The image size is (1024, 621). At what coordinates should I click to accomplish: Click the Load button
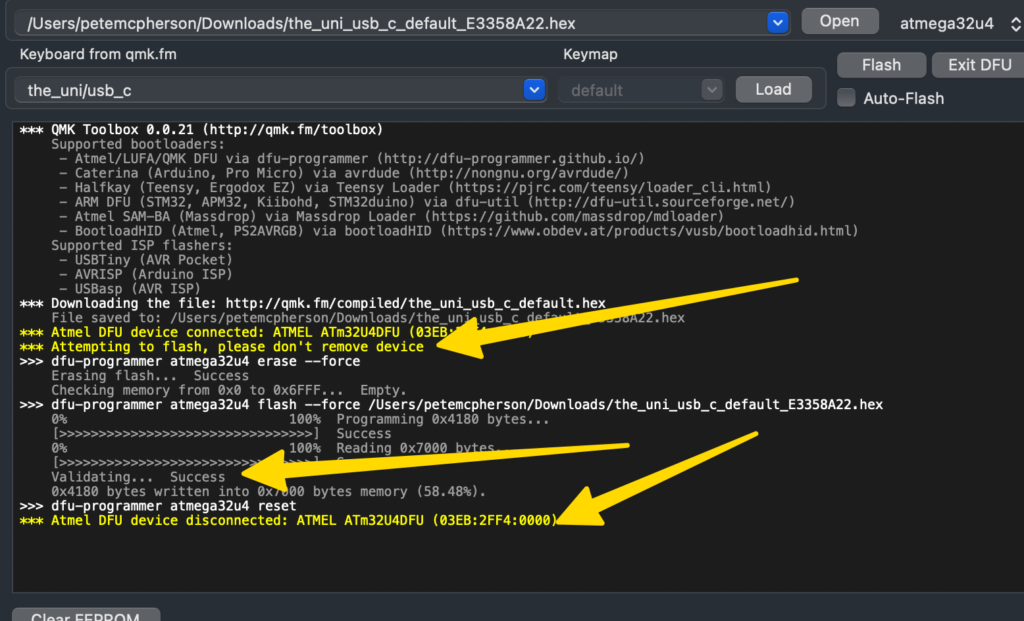pos(773,89)
